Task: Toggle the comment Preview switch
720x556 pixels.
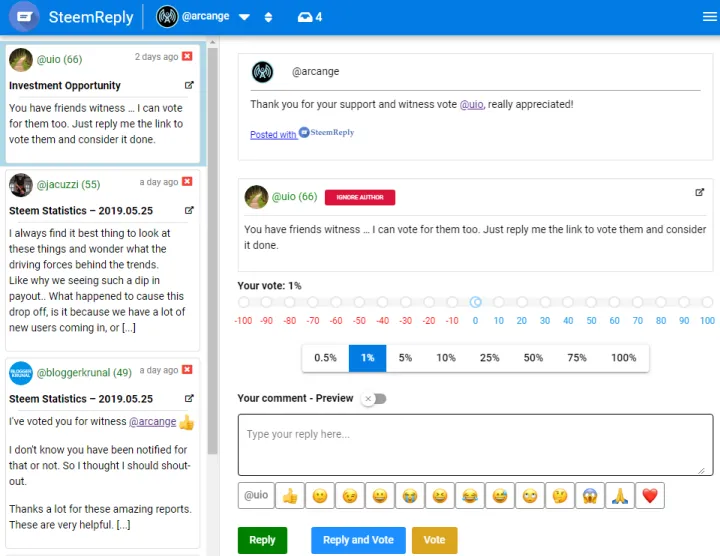Action: coord(374,399)
